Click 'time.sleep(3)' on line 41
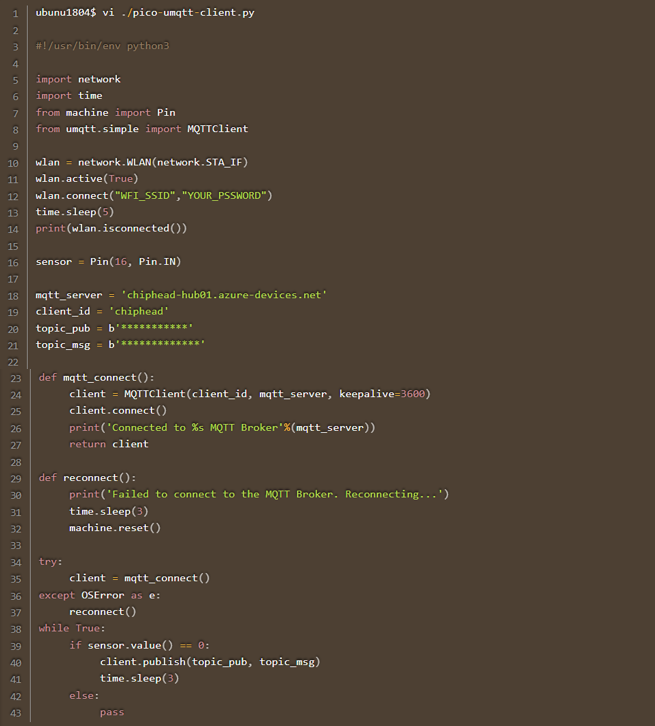 tap(139, 678)
